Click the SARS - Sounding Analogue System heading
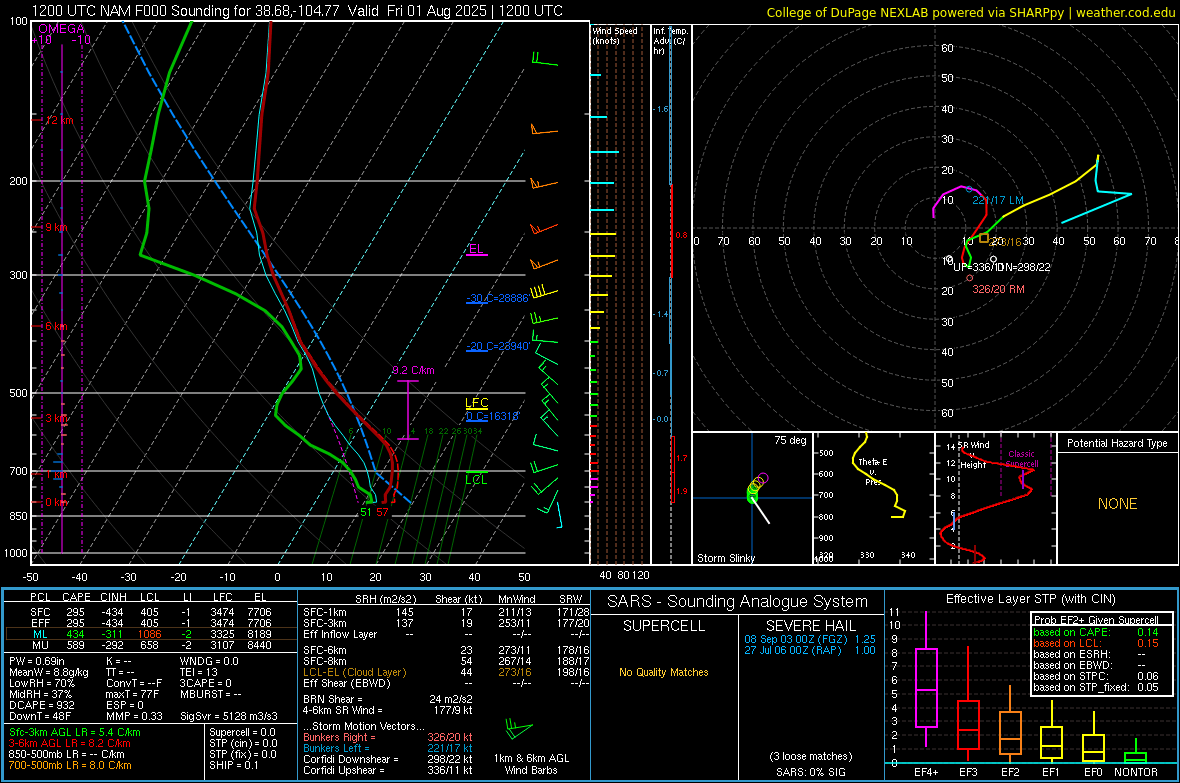The width and height of the screenshot is (1180, 783). (x=738, y=602)
